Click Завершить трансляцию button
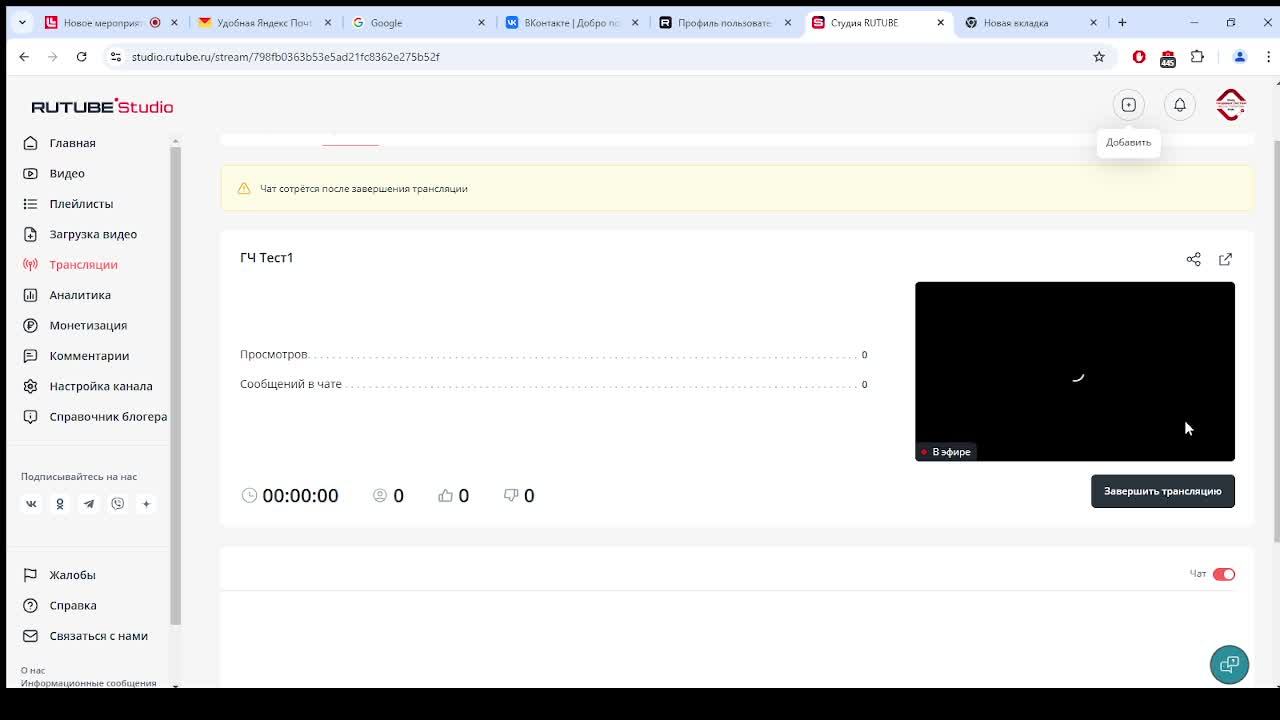 tap(1163, 491)
